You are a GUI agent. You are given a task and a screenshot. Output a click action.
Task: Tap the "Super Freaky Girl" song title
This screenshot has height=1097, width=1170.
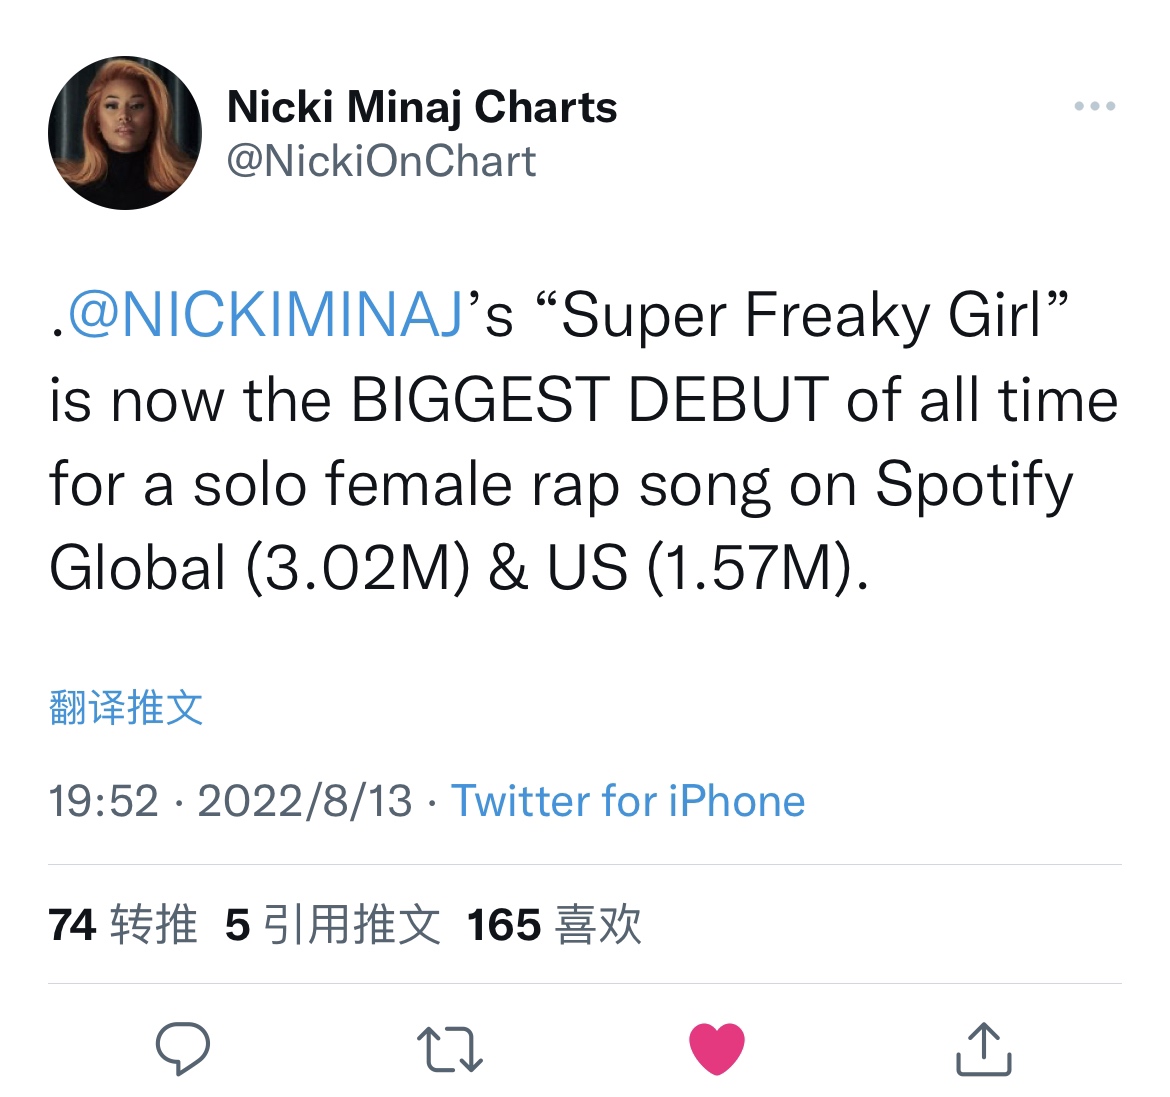(x=802, y=314)
